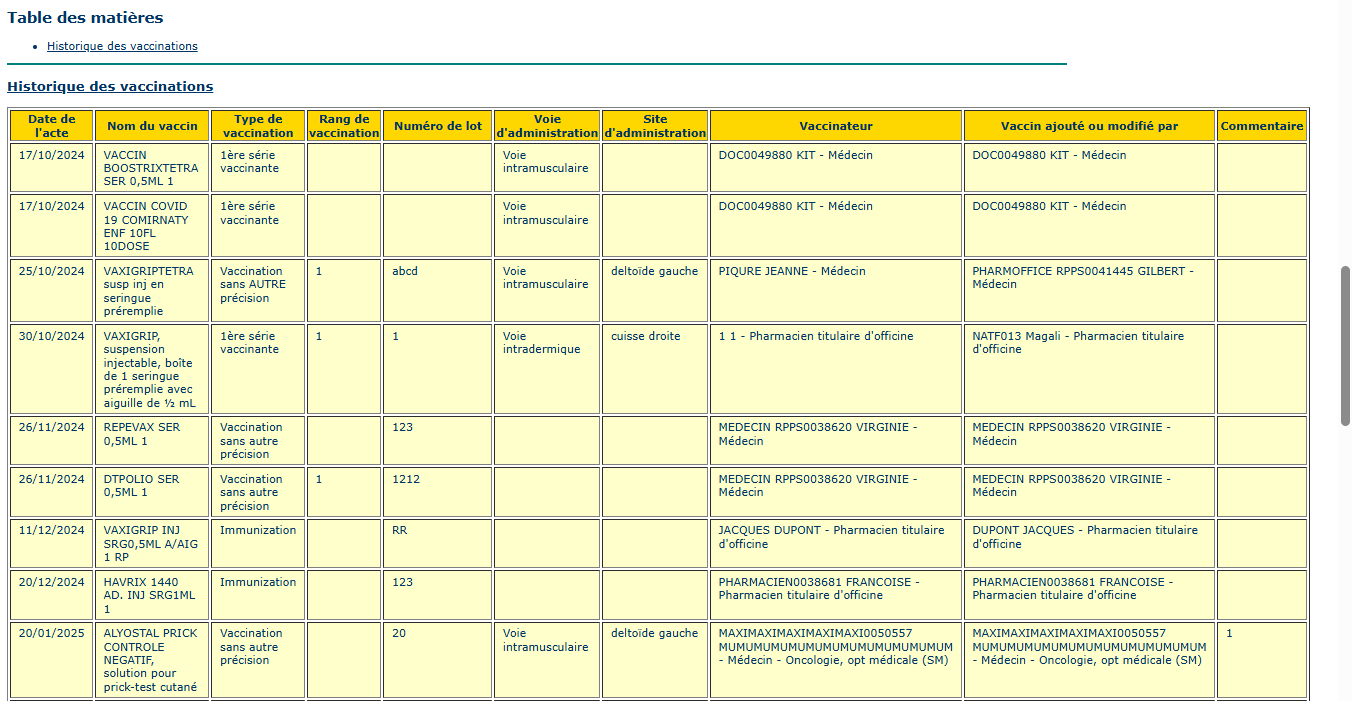Click the PIQURE JEANNE - Médecin vaccinator cell

[x=792, y=271]
